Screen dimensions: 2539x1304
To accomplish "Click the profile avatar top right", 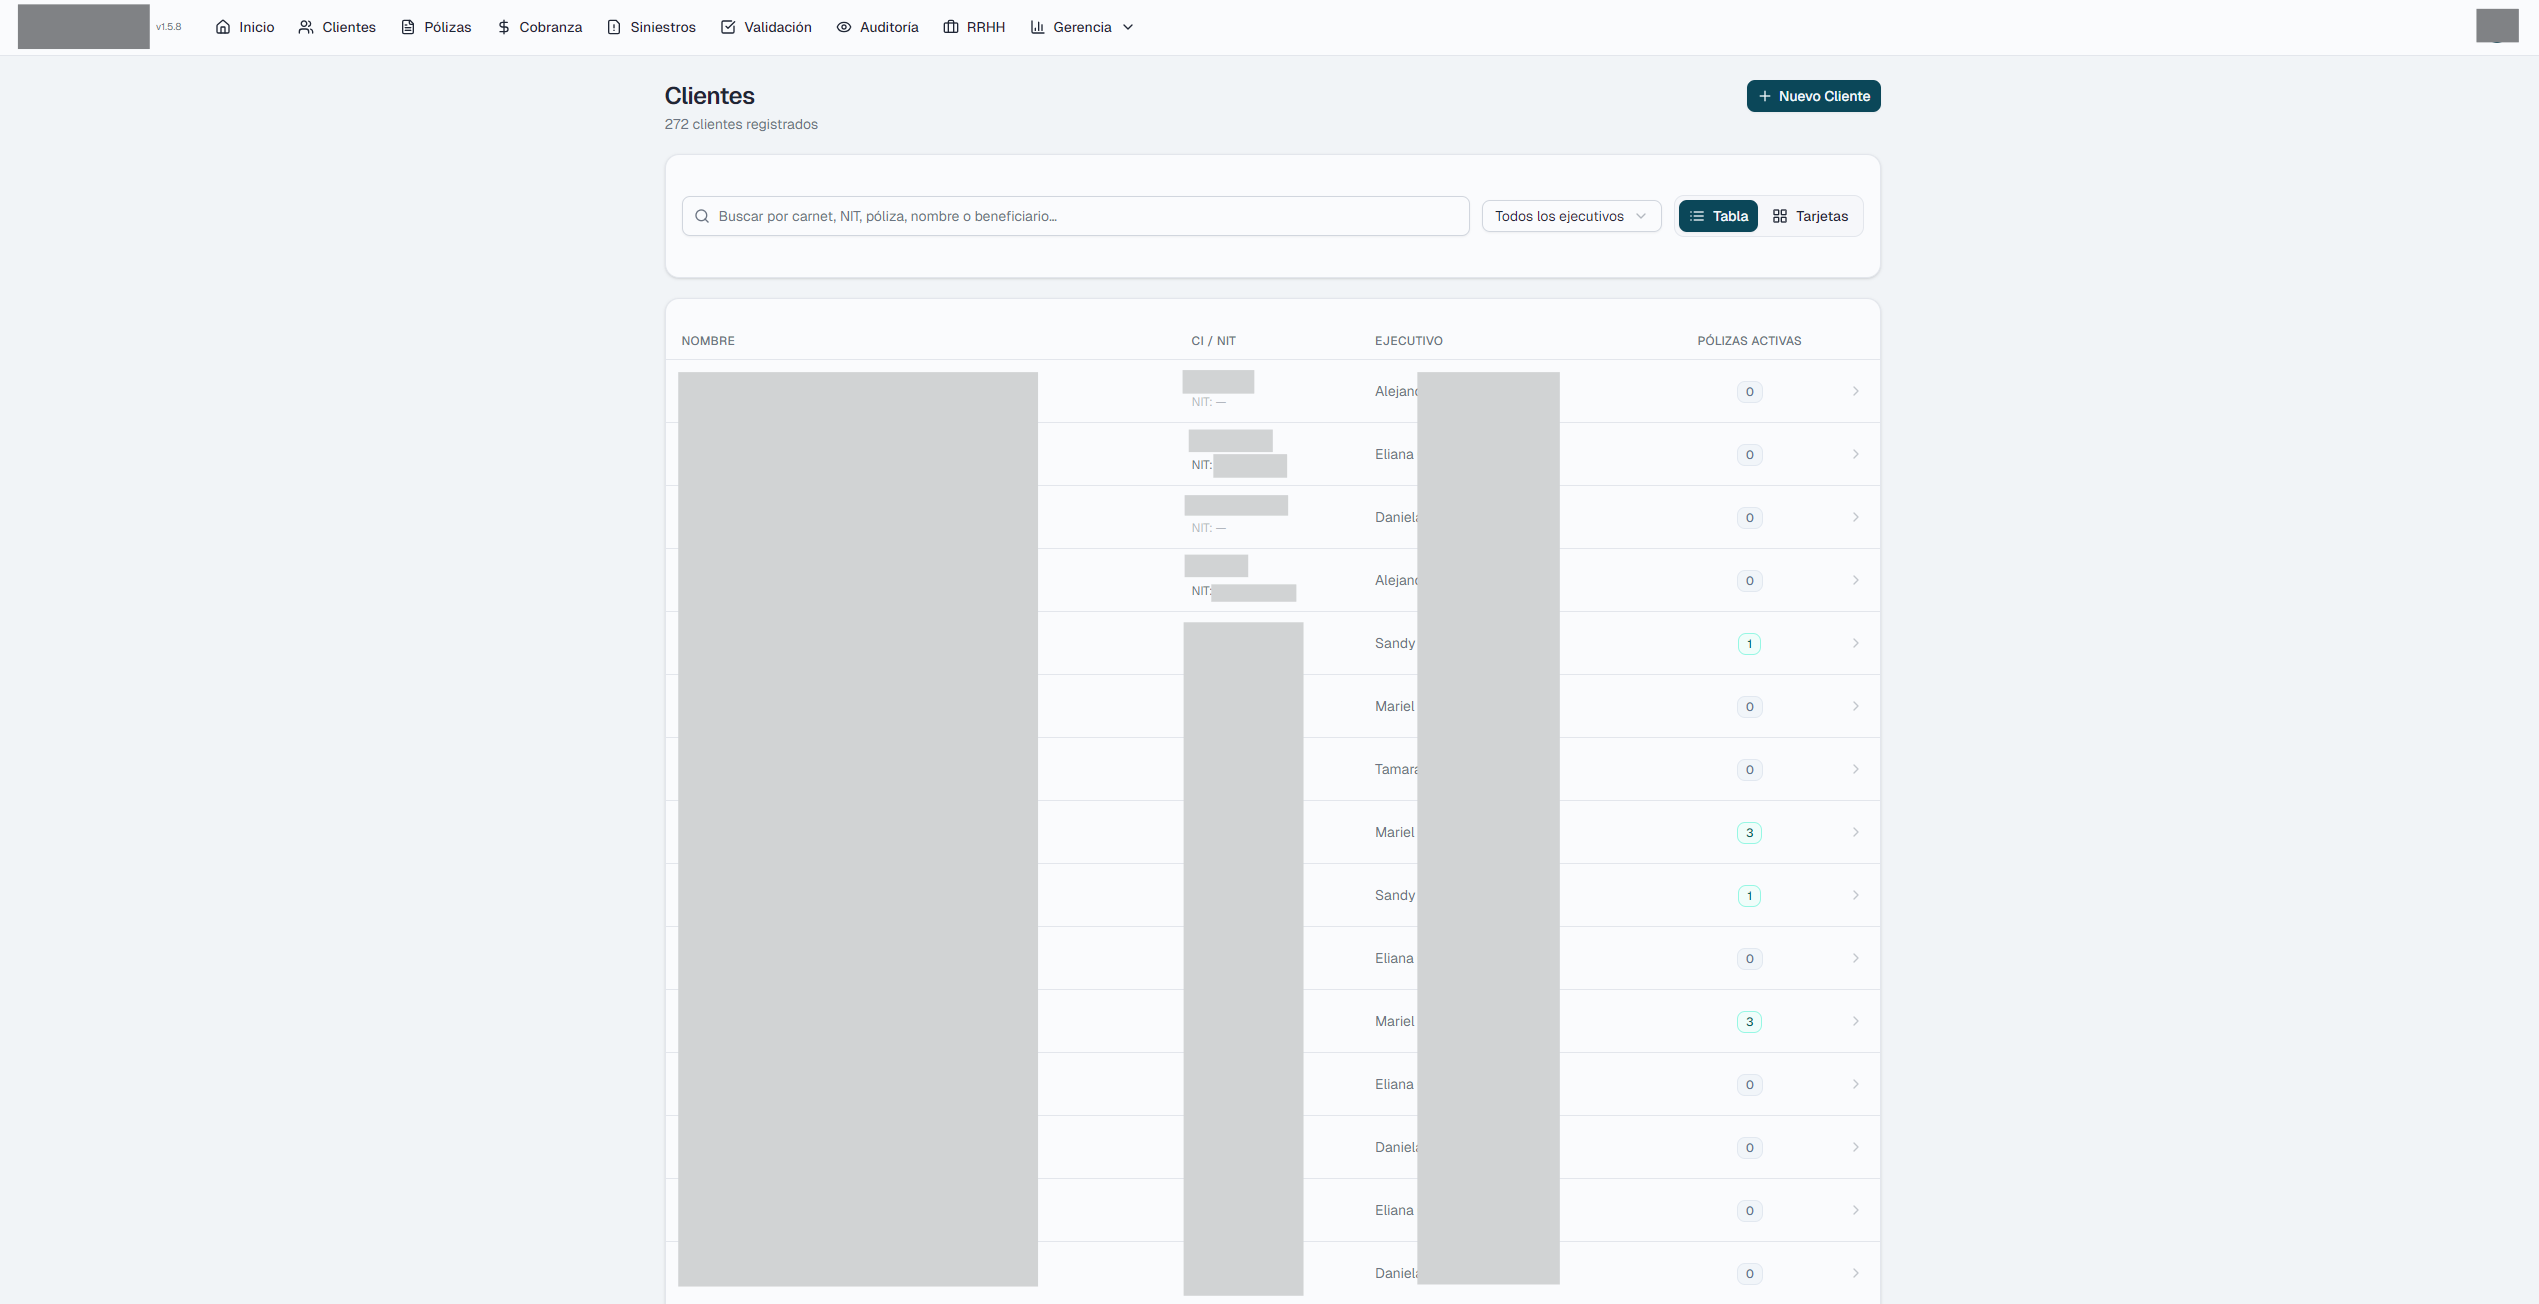I will (2498, 26).
